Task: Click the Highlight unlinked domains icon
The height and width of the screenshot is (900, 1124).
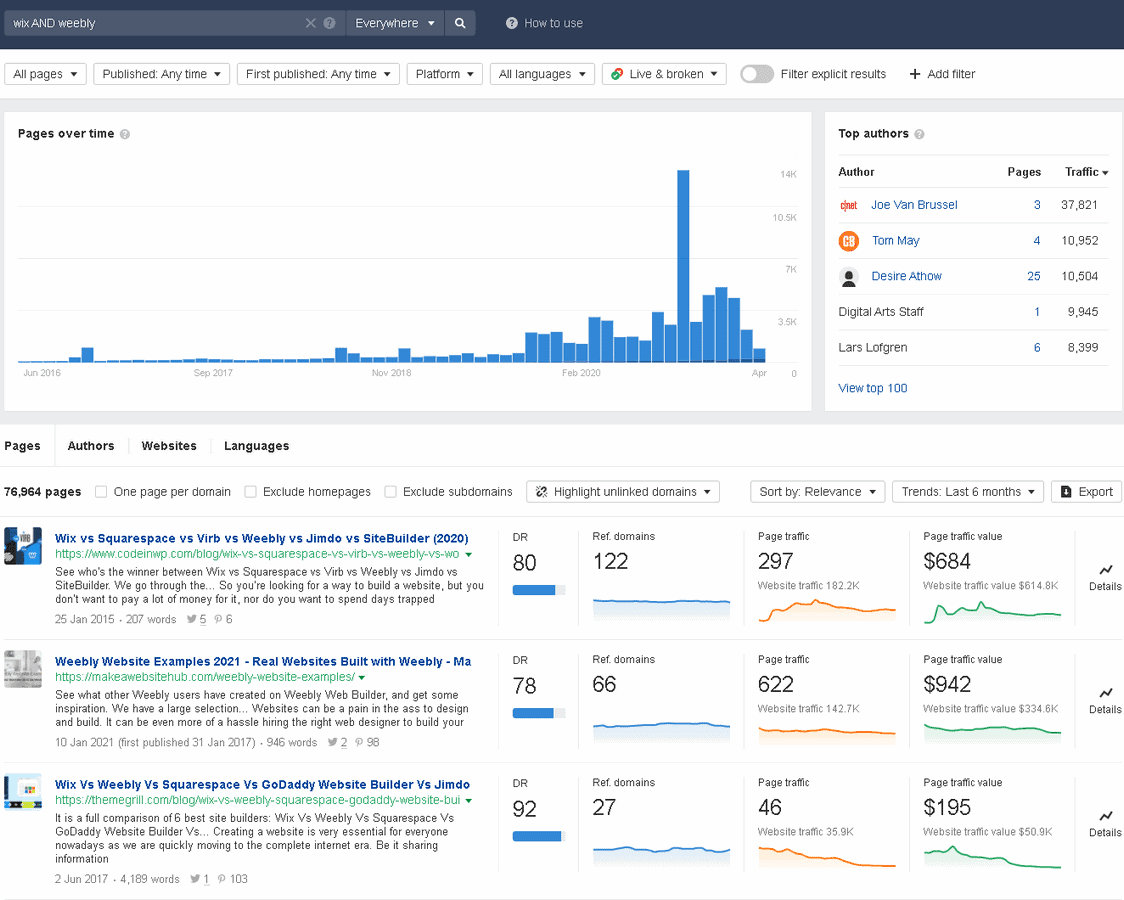Action: [x=542, y=492]
